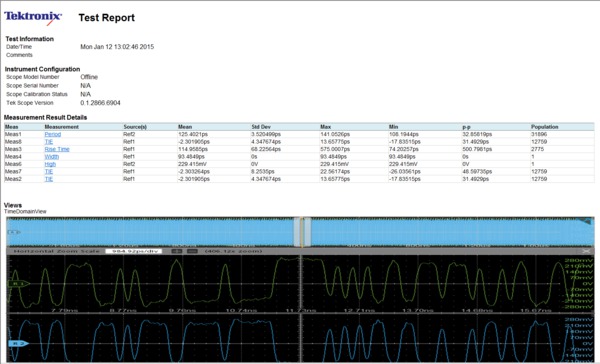Click the 'Max' column header

click(325, 127)
